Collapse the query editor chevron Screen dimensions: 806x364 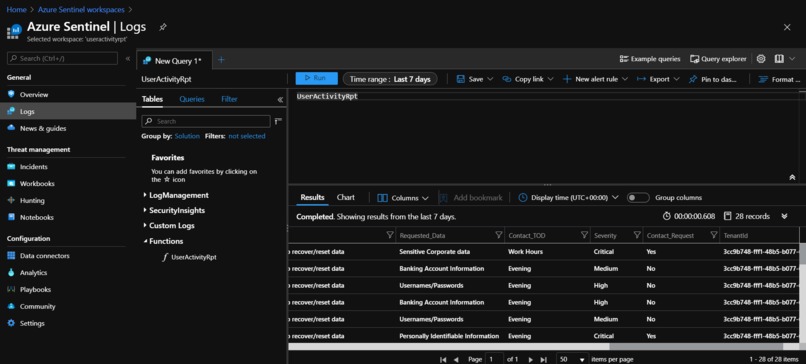[792, 177]
